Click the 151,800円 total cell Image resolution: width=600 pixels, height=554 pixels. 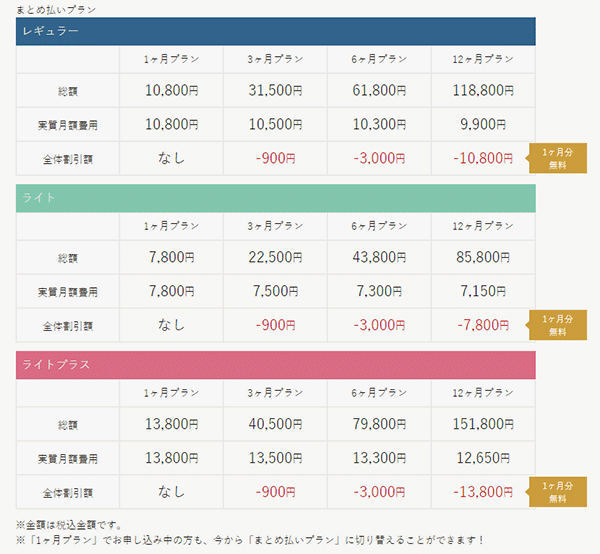click(483, 424)
